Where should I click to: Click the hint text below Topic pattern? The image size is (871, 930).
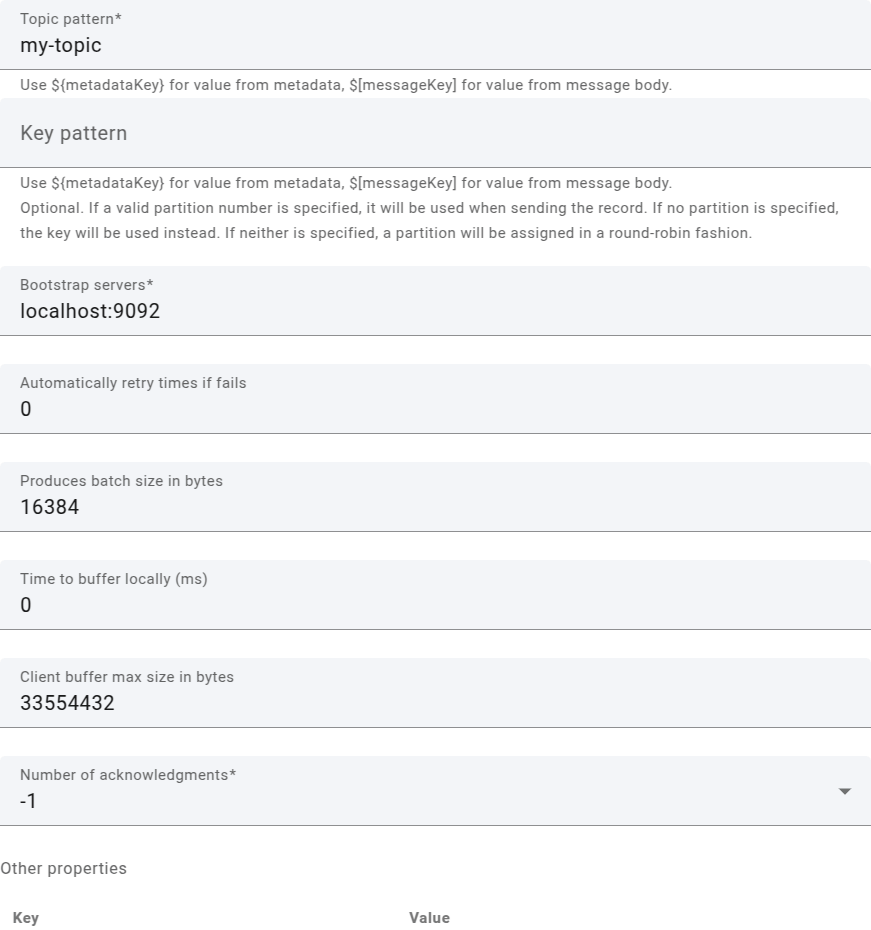(346, 85)
